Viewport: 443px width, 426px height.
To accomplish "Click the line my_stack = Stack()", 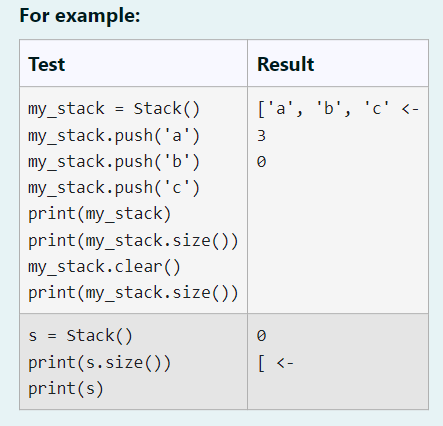I will click(114, 109).
